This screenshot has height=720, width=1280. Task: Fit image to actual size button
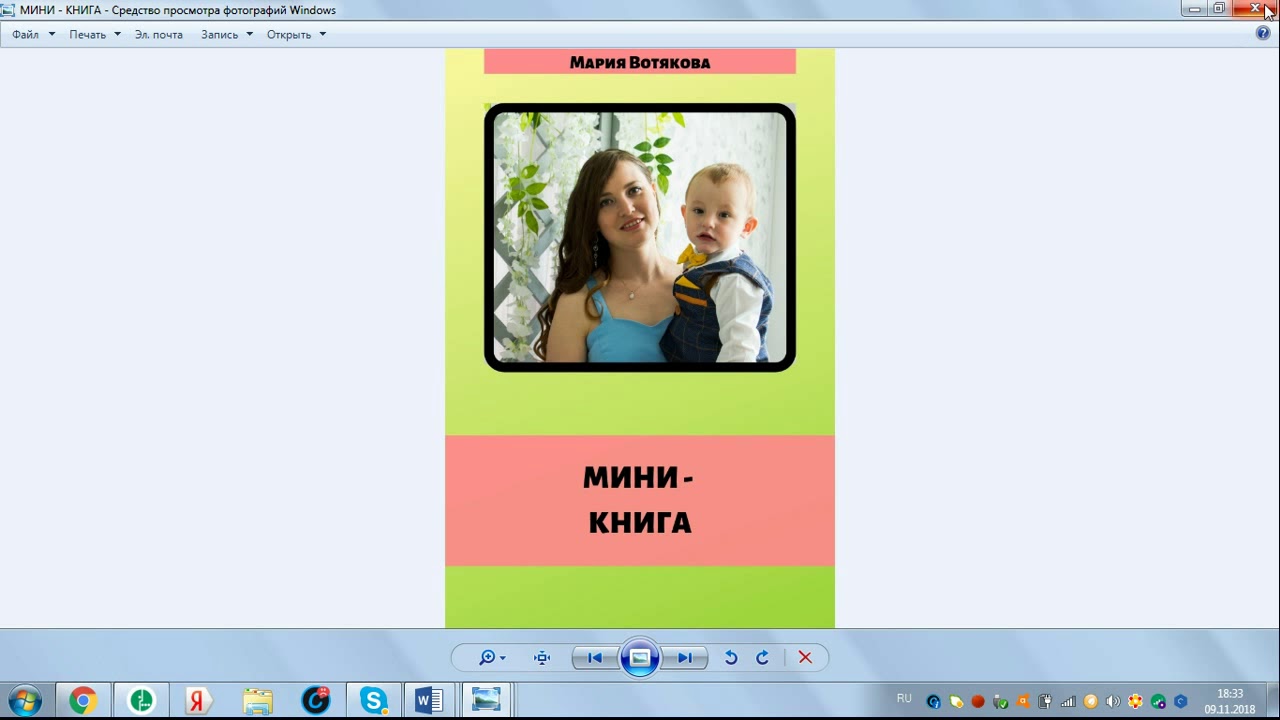[x=542, y=657]
